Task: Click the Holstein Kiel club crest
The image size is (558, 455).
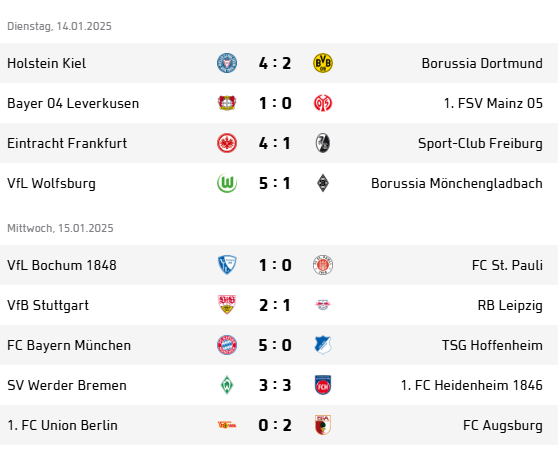Action: coord(227,63)
